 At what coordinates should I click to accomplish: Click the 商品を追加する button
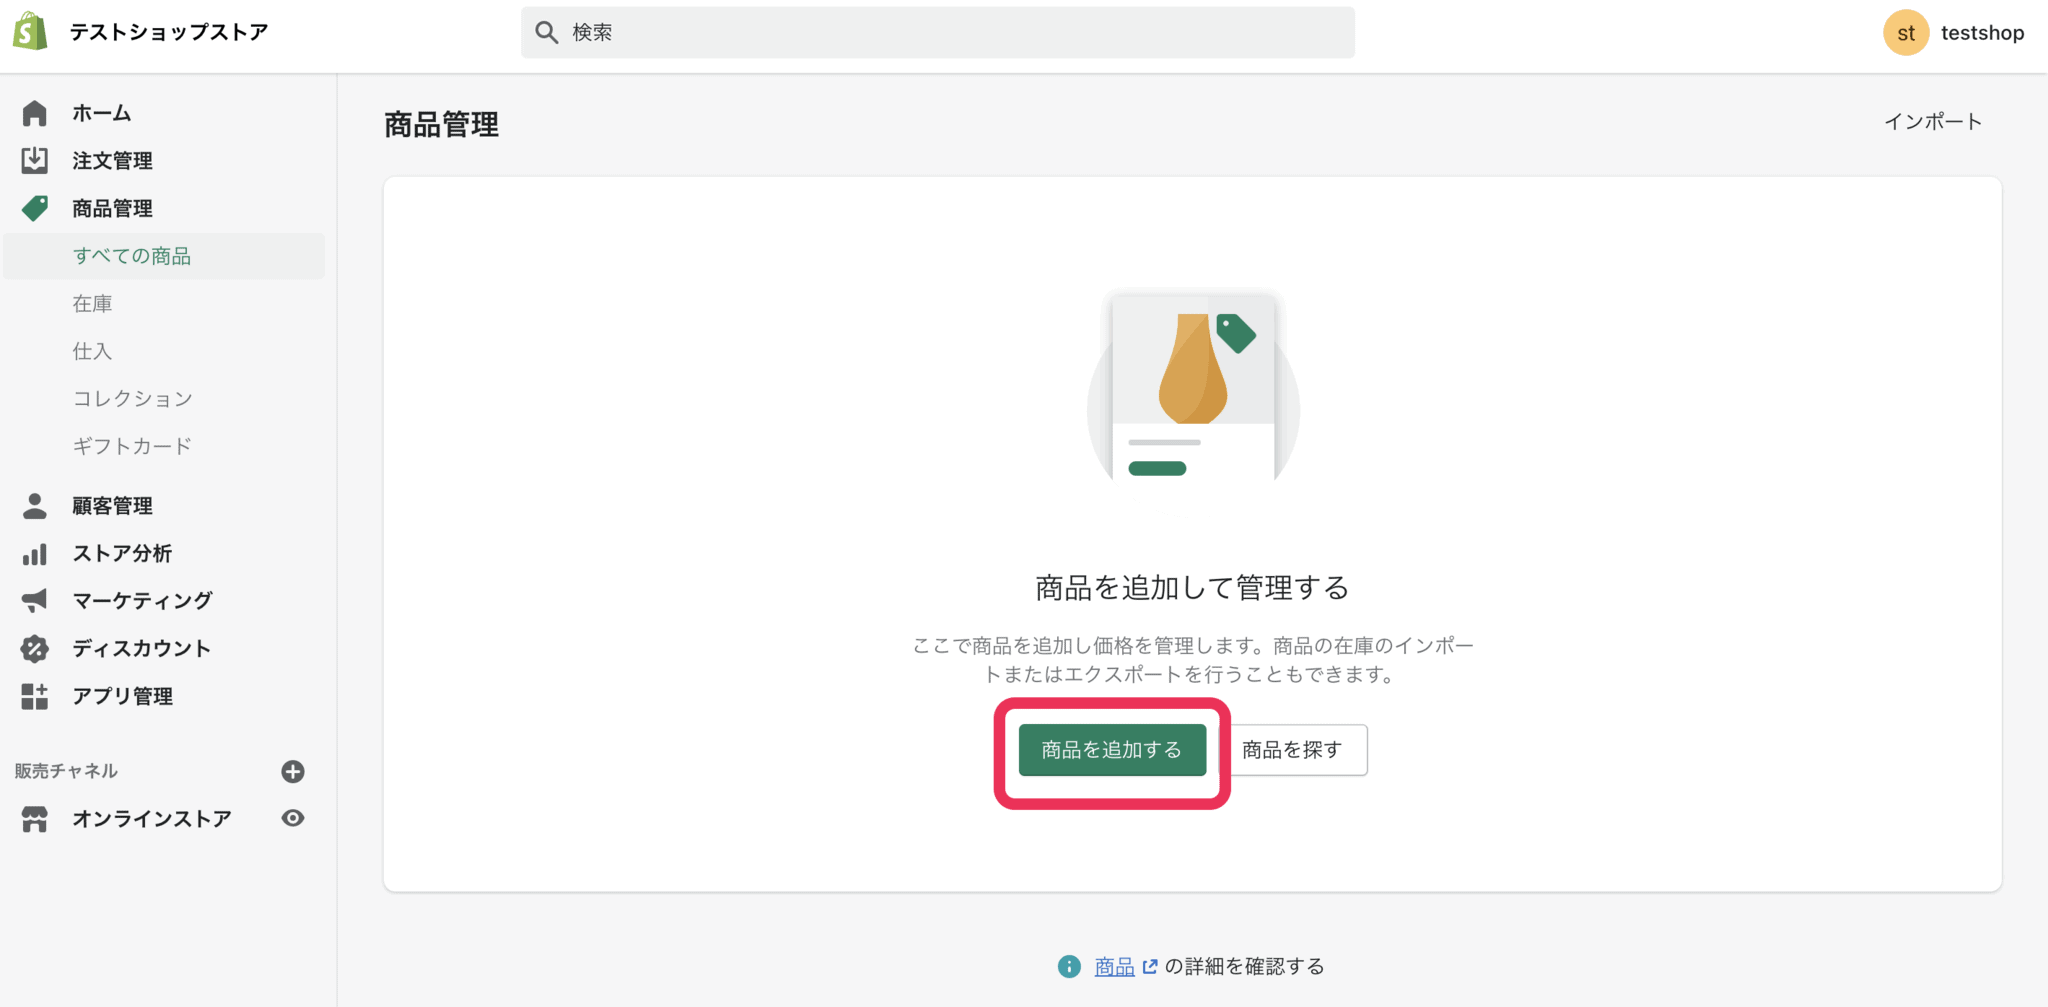(1112, 749)
